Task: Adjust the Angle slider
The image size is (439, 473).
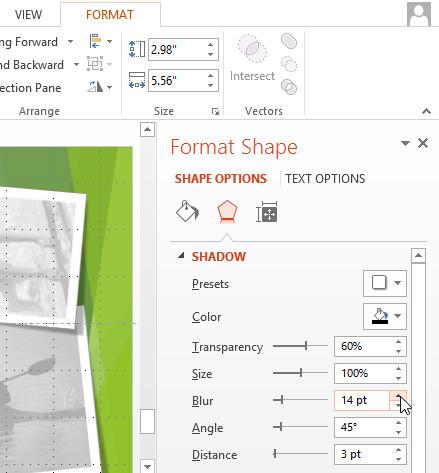Action: (281, 426)
